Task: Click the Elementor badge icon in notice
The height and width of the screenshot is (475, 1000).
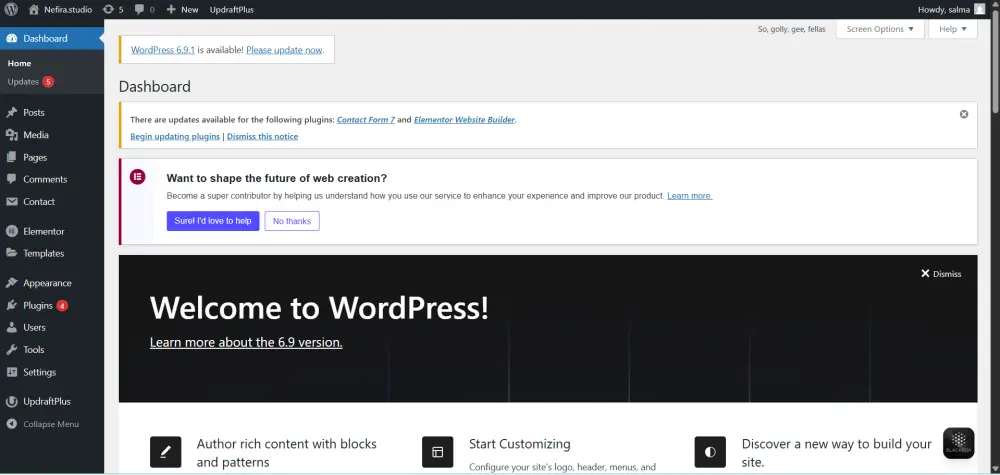Action: pyautogui.click(x=138, y=177)
